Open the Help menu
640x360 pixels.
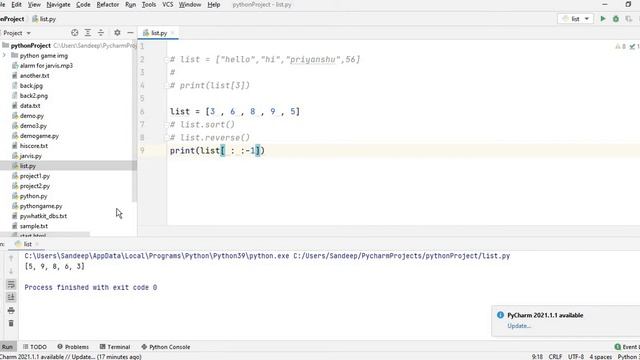(x=213, y=4)
